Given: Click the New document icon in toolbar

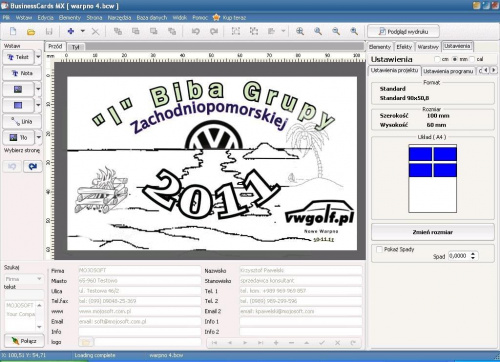Looking at the screenshot, I should pyautogui.click(x=13, y=32).
